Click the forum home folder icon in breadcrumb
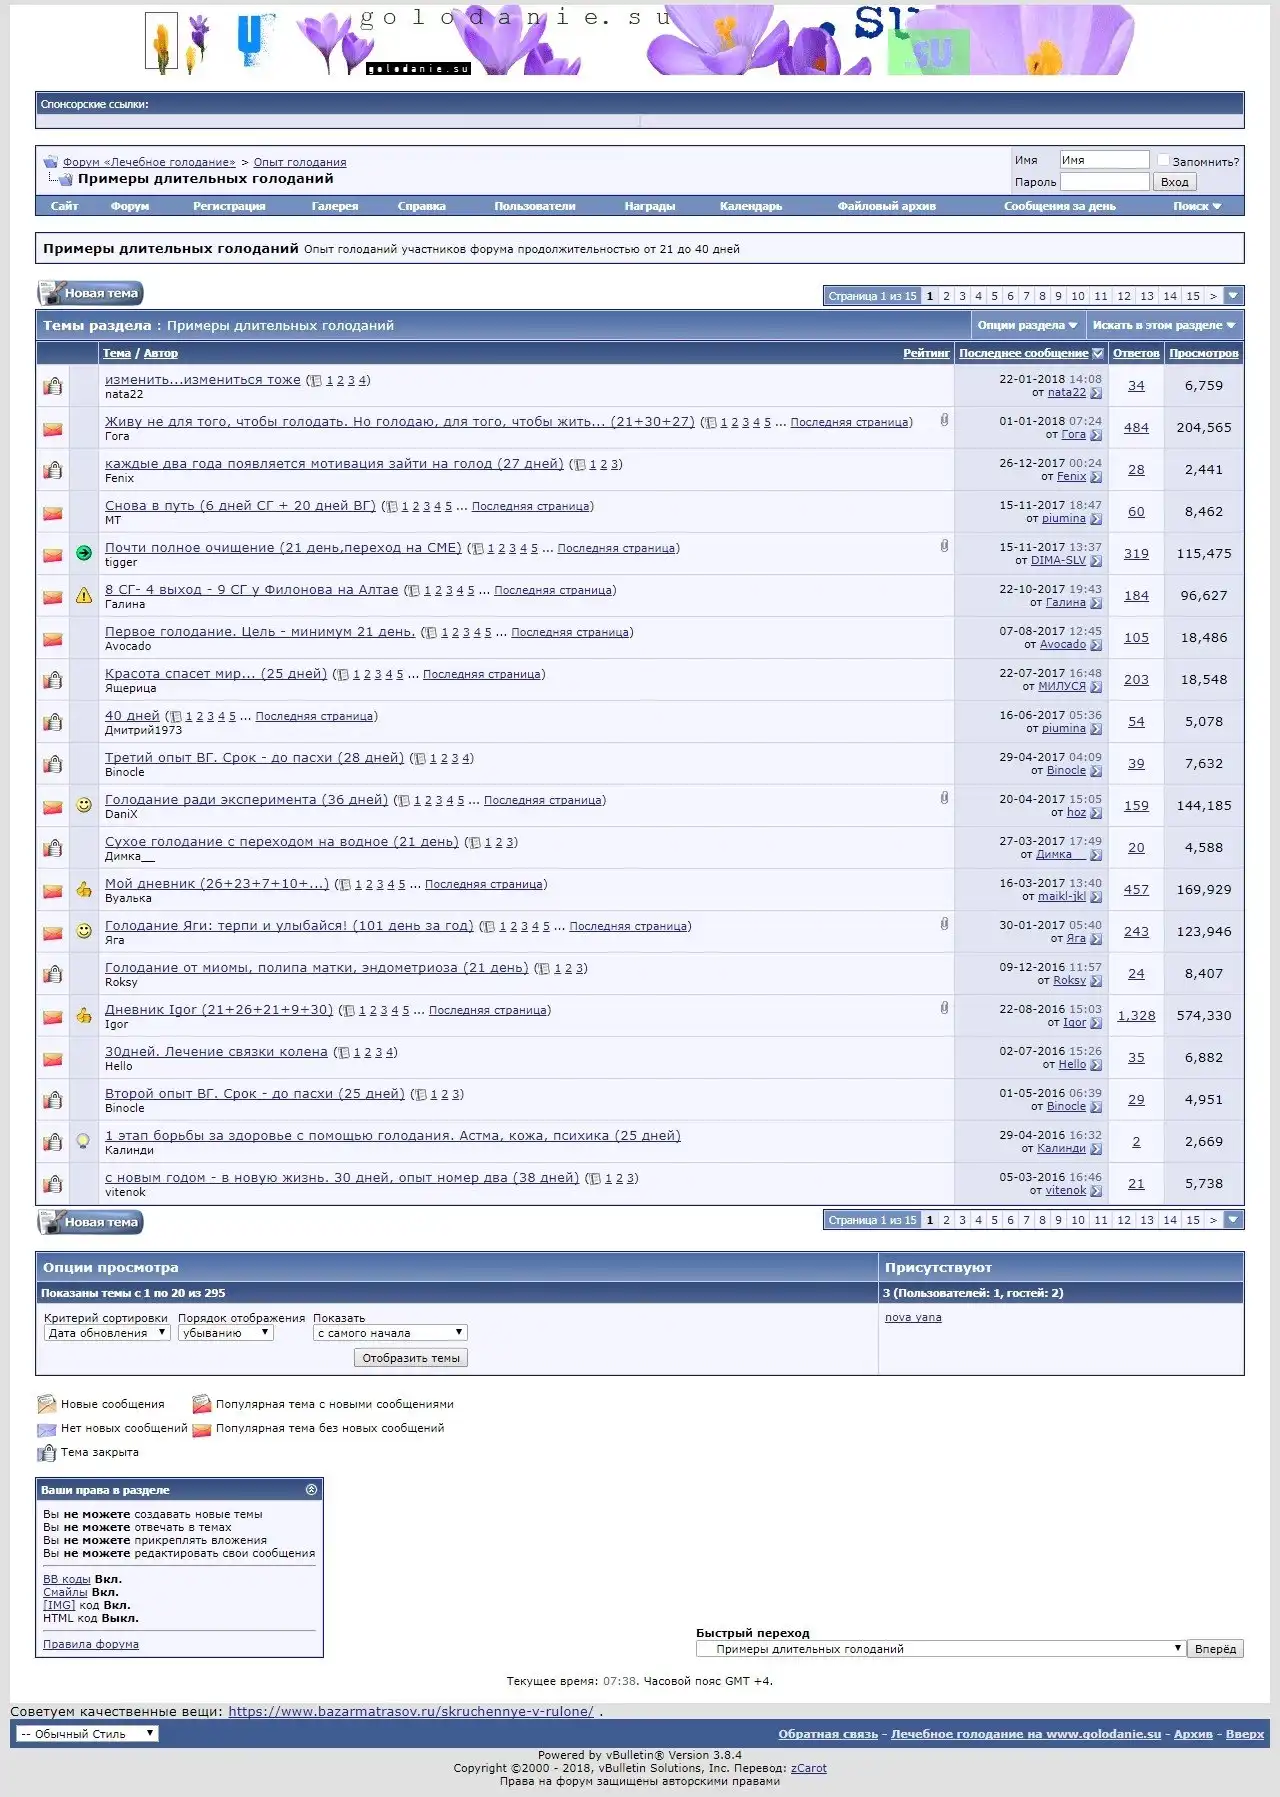The height and width of the screenshot is (1797, 1280). point(50,161)
